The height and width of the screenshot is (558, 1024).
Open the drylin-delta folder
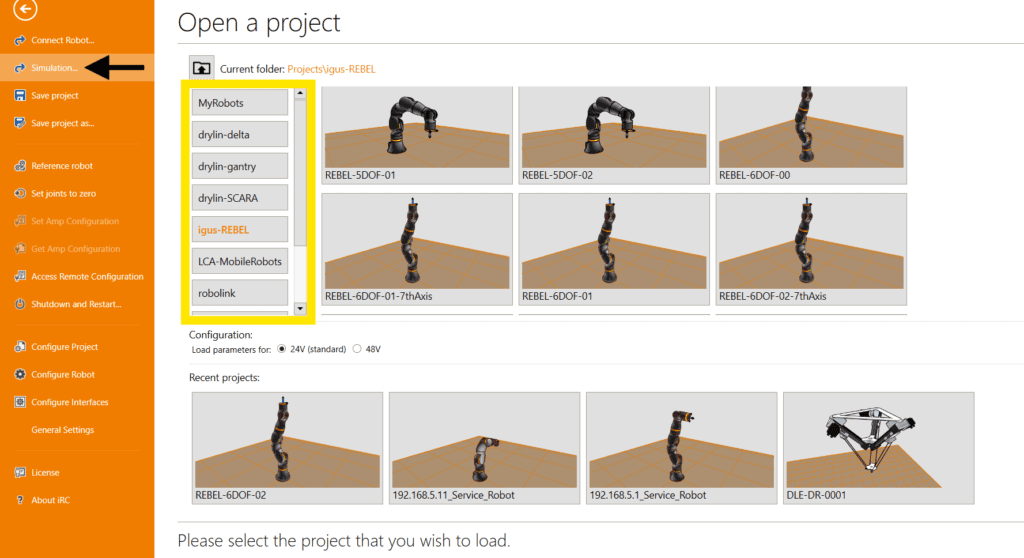(240, 135)
